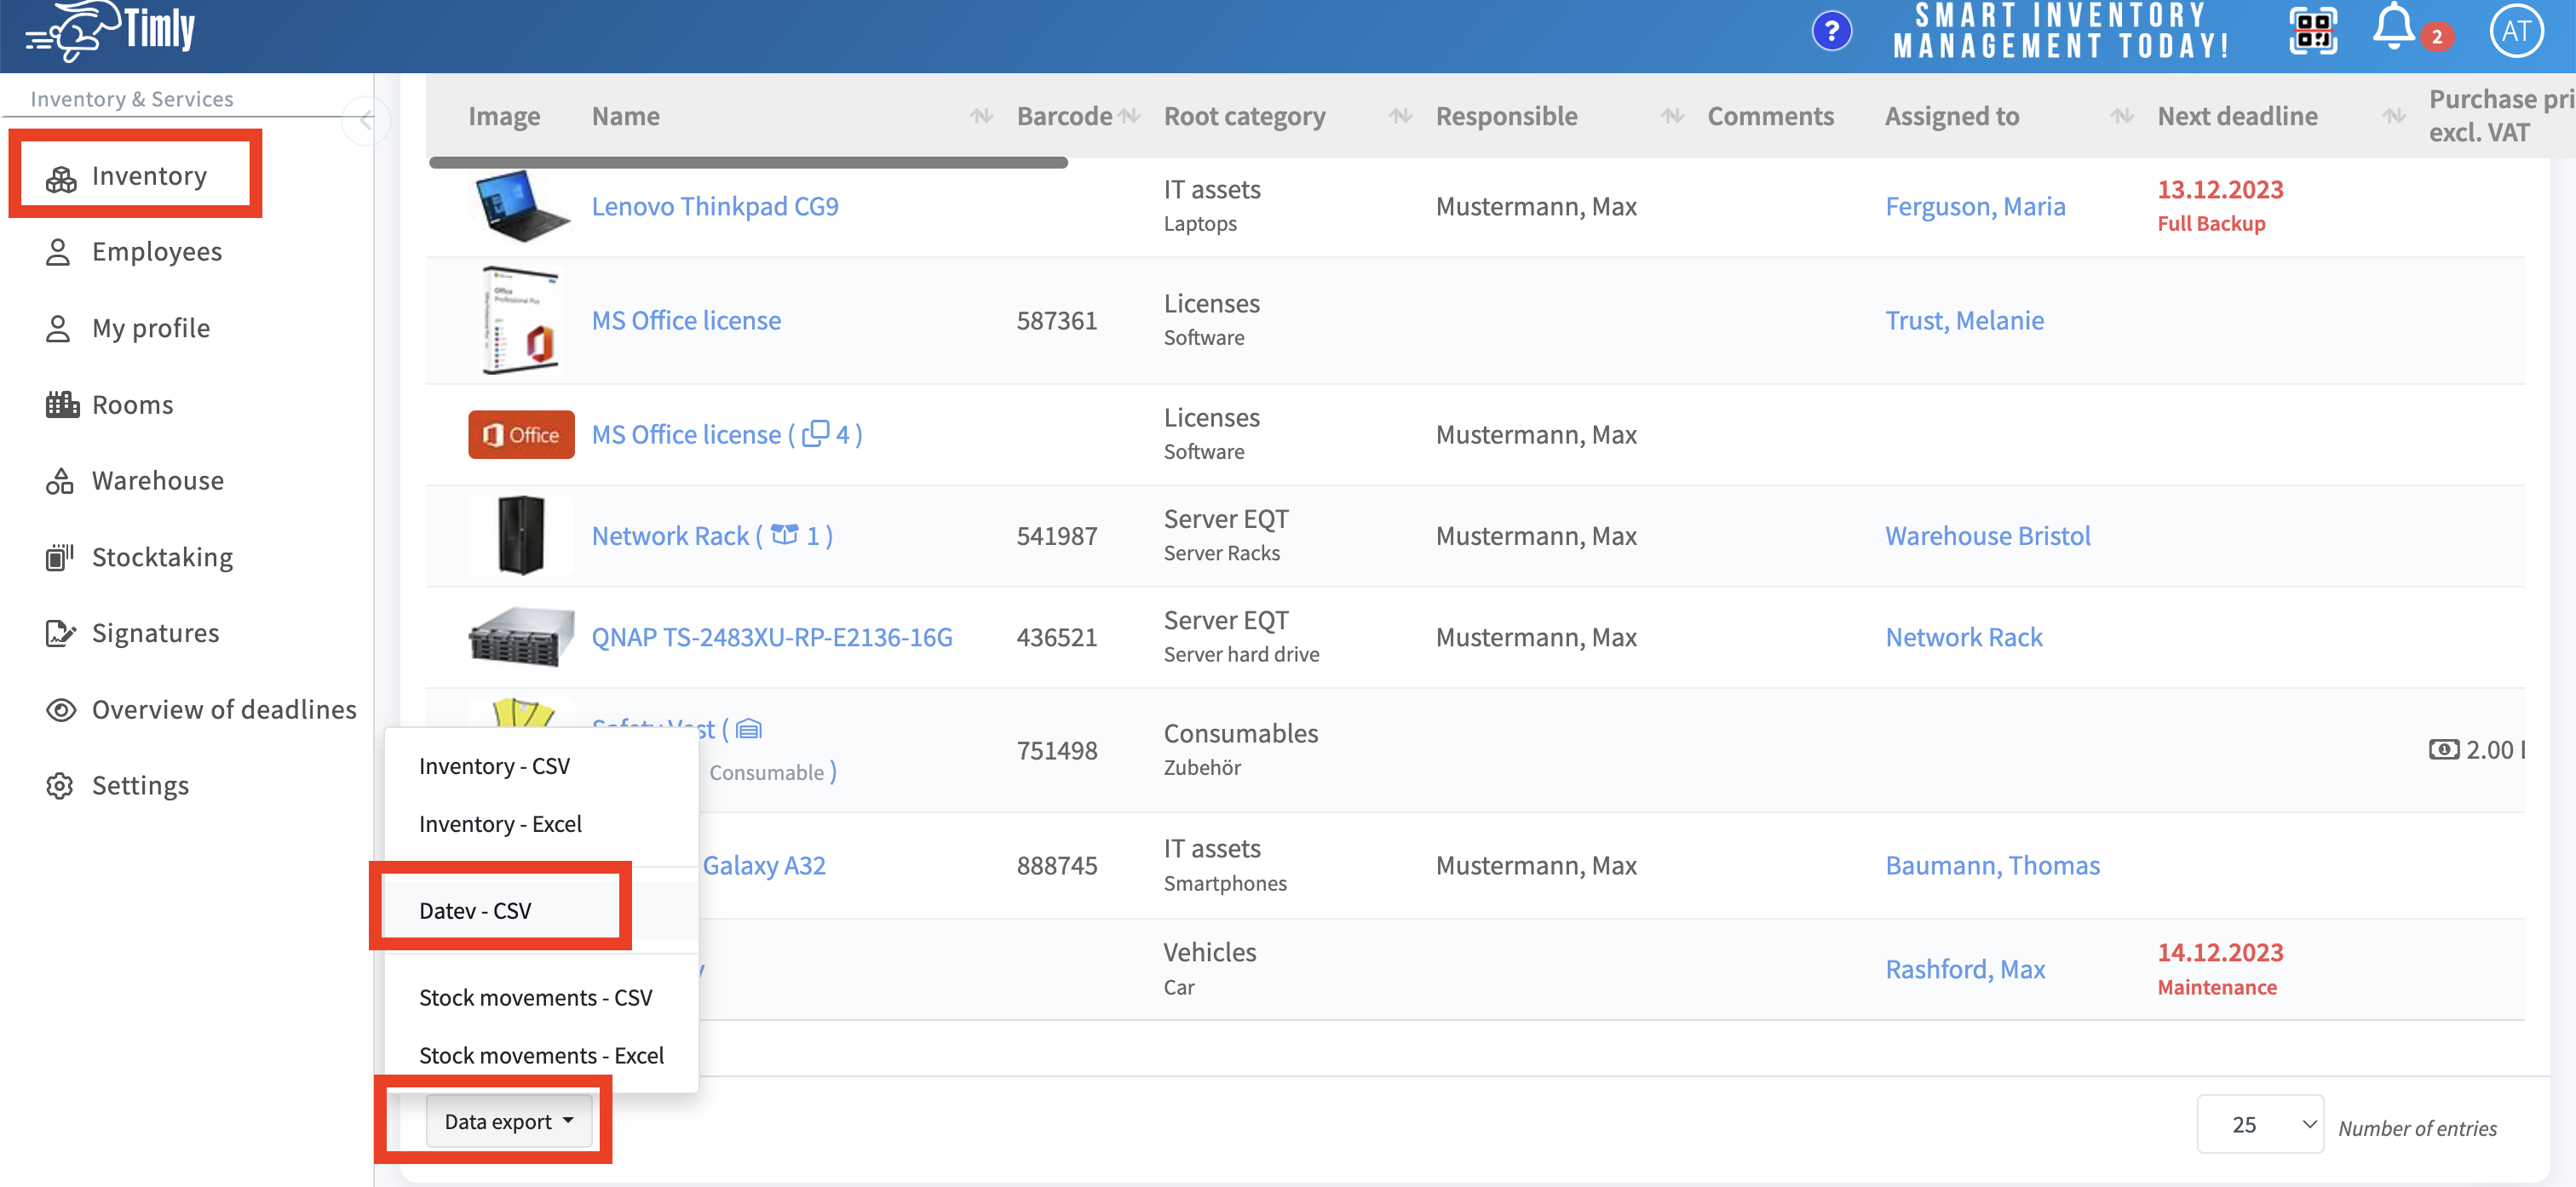Open the QR code scanner icon
The image size is (2576, 1187).
(2313, 31)
